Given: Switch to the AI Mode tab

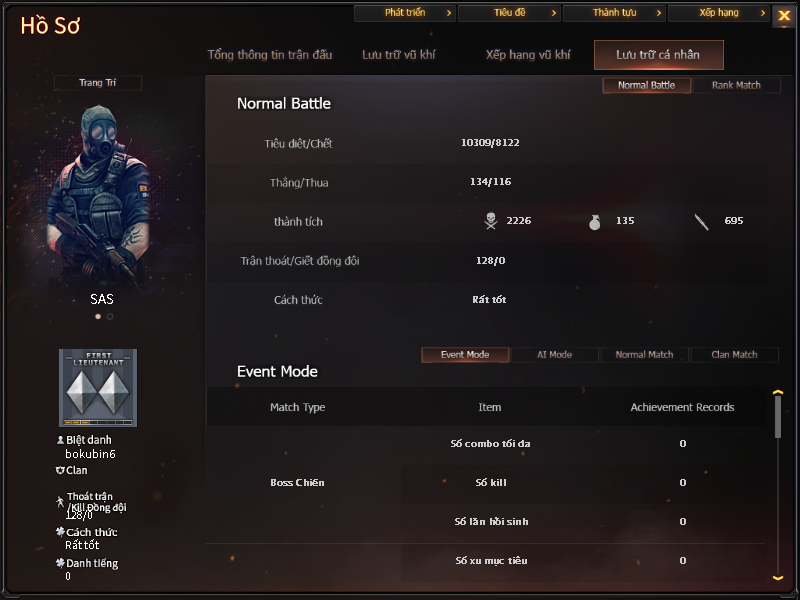Looking at the screenshot, I should click(555, 355).
